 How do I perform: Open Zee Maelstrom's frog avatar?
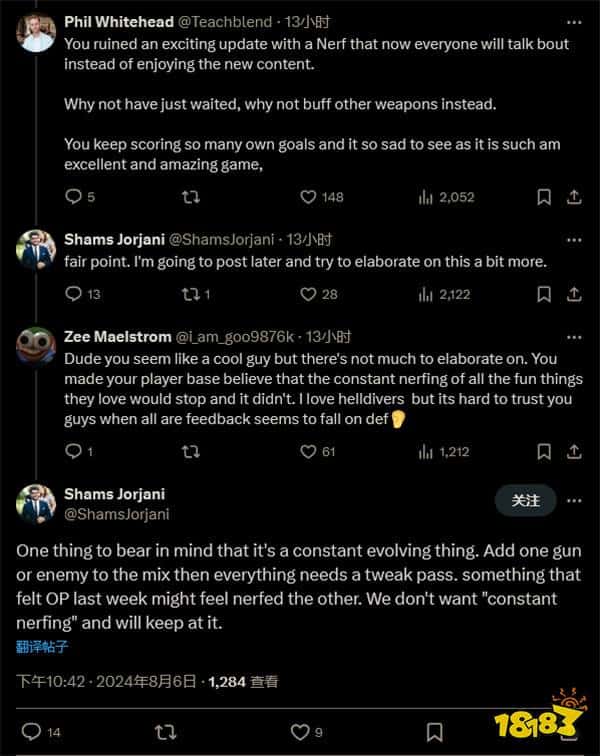point(36,347)
